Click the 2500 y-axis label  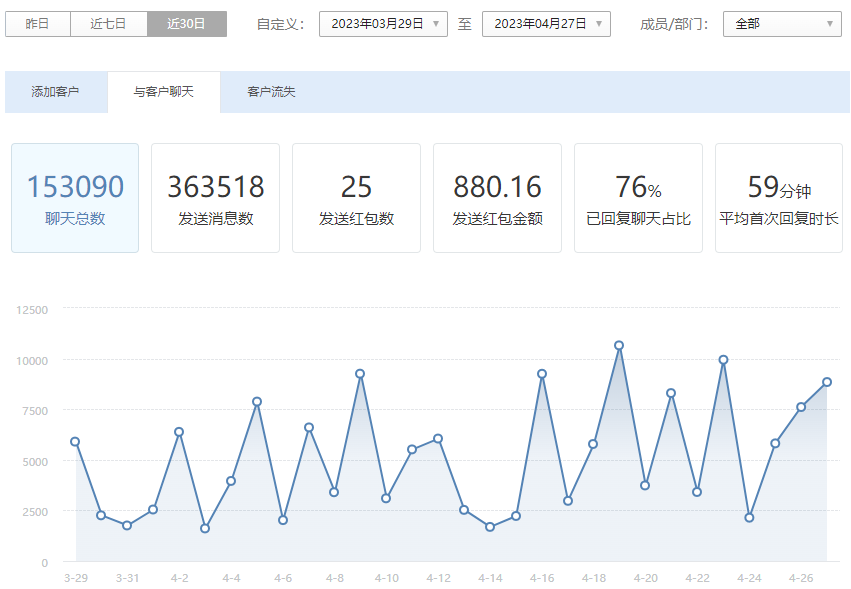(35, 512)
